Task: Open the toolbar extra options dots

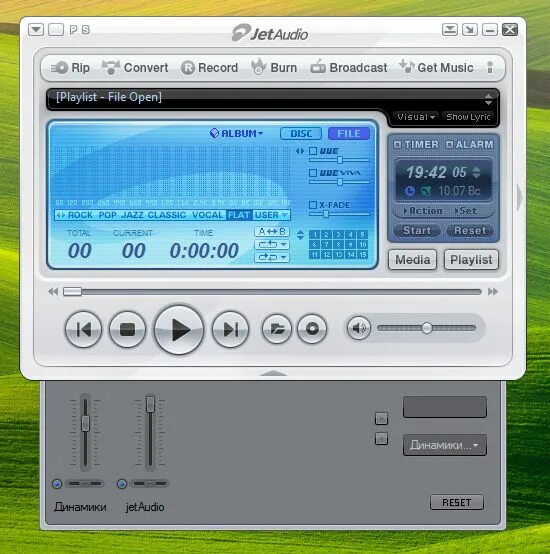Action: point(490,67)
